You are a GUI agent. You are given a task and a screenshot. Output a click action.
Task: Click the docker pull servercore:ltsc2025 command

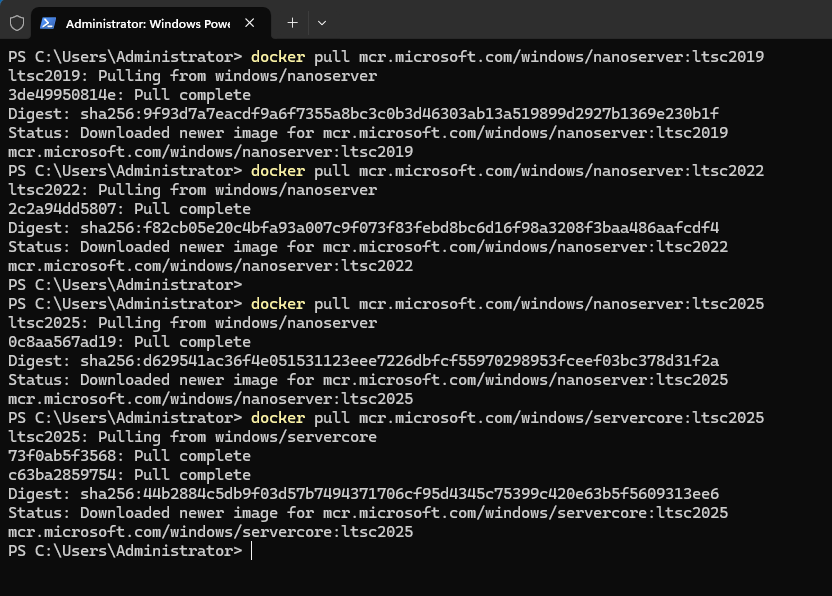(x=507, y=418)
